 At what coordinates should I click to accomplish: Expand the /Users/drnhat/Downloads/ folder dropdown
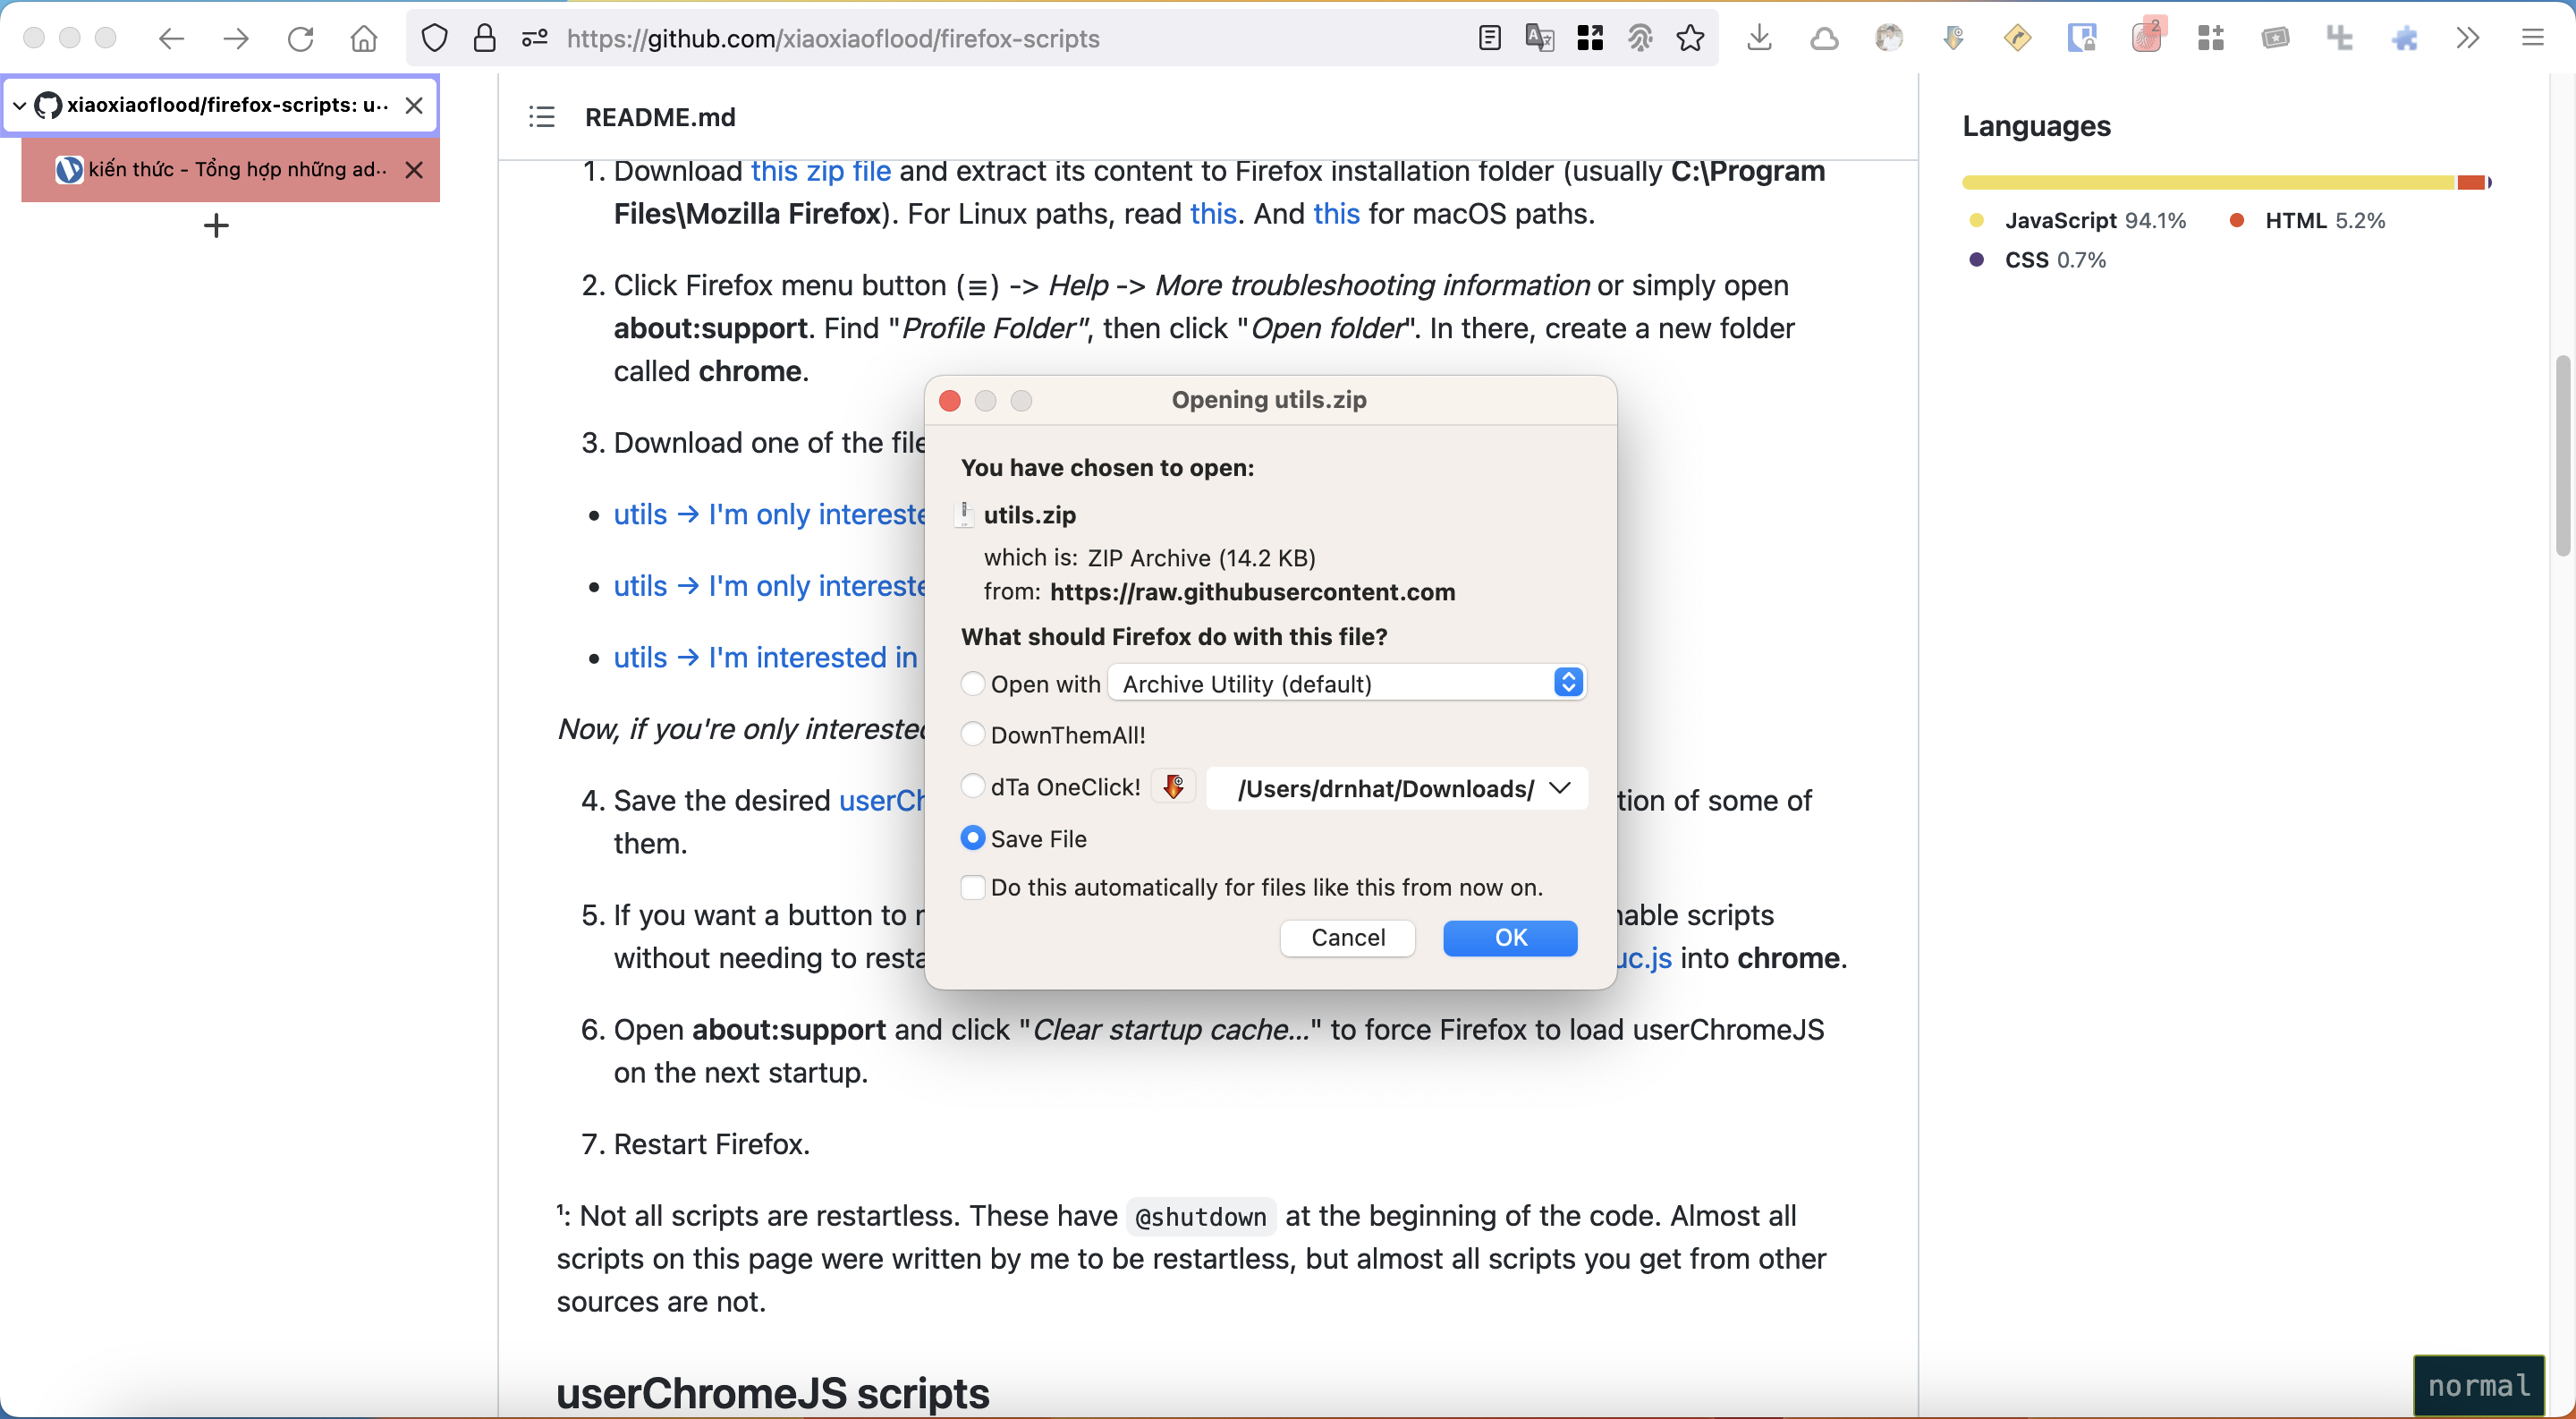click(x=1397, y=788)
